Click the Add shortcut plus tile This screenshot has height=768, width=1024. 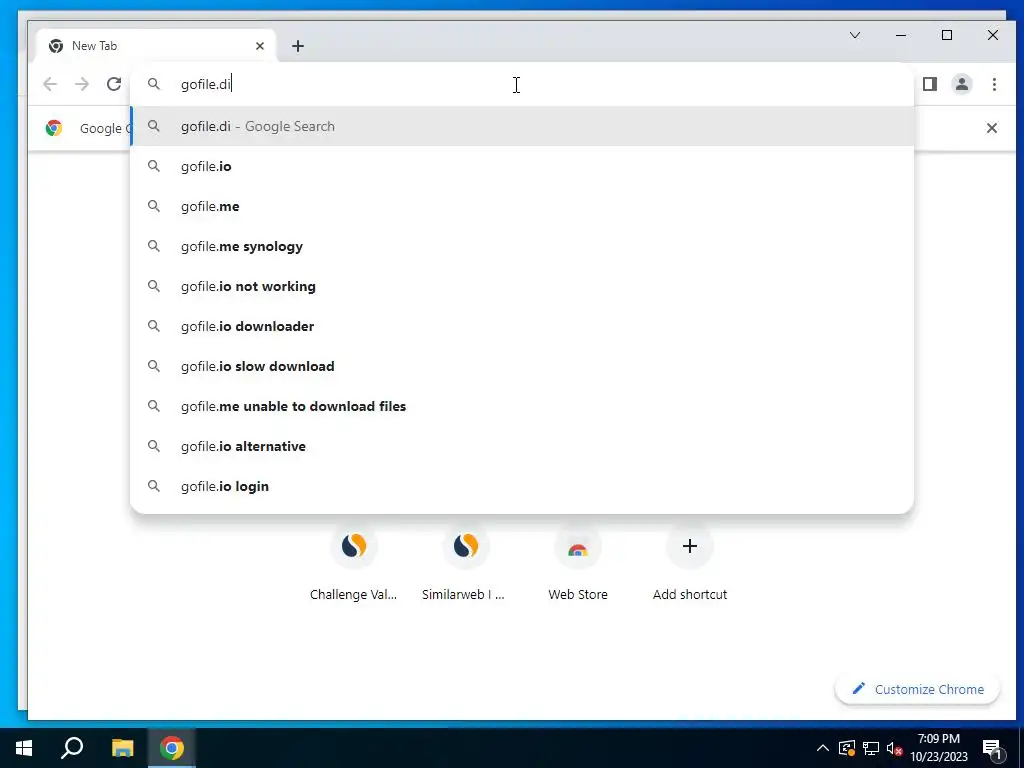(690, 563)
